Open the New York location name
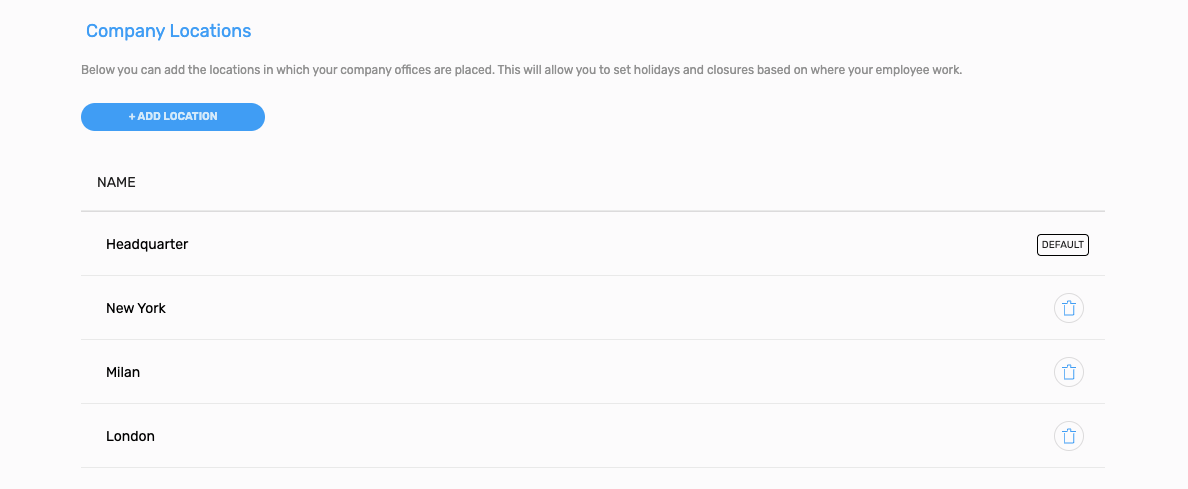Viewport: 1188px width, 489px height. 136,308
